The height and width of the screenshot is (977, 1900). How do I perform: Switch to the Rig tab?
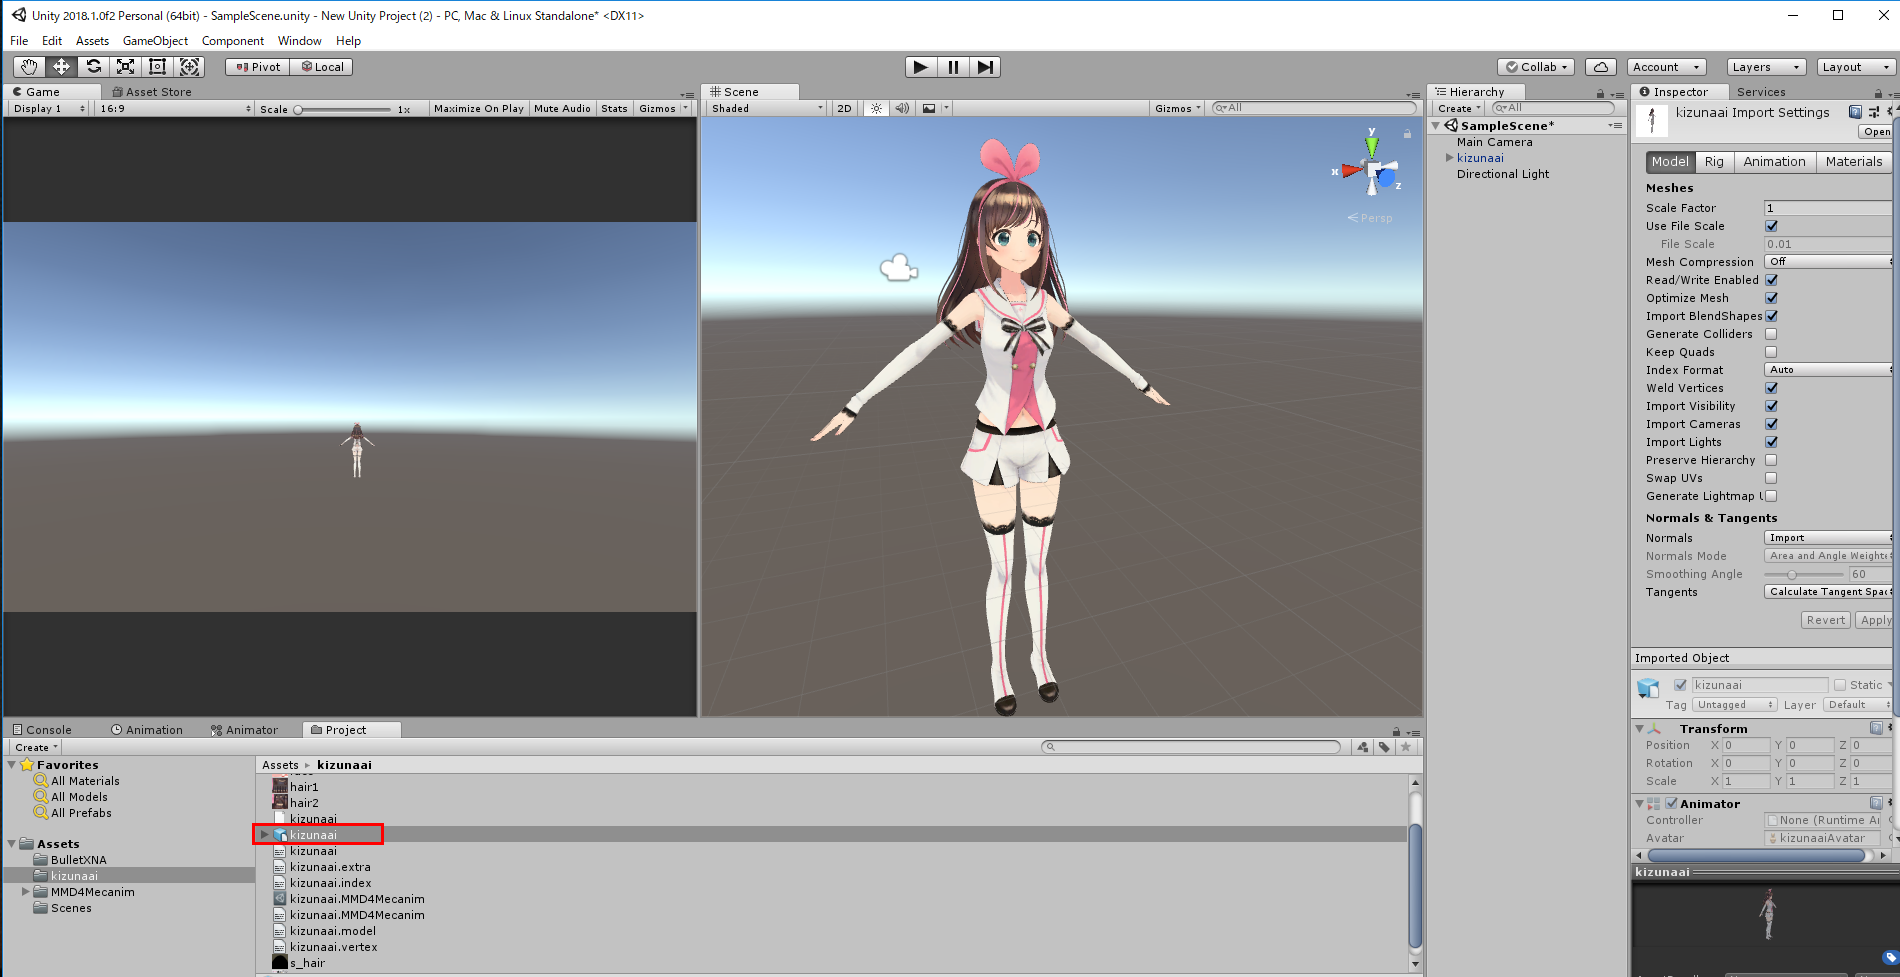click(1714, 162)
